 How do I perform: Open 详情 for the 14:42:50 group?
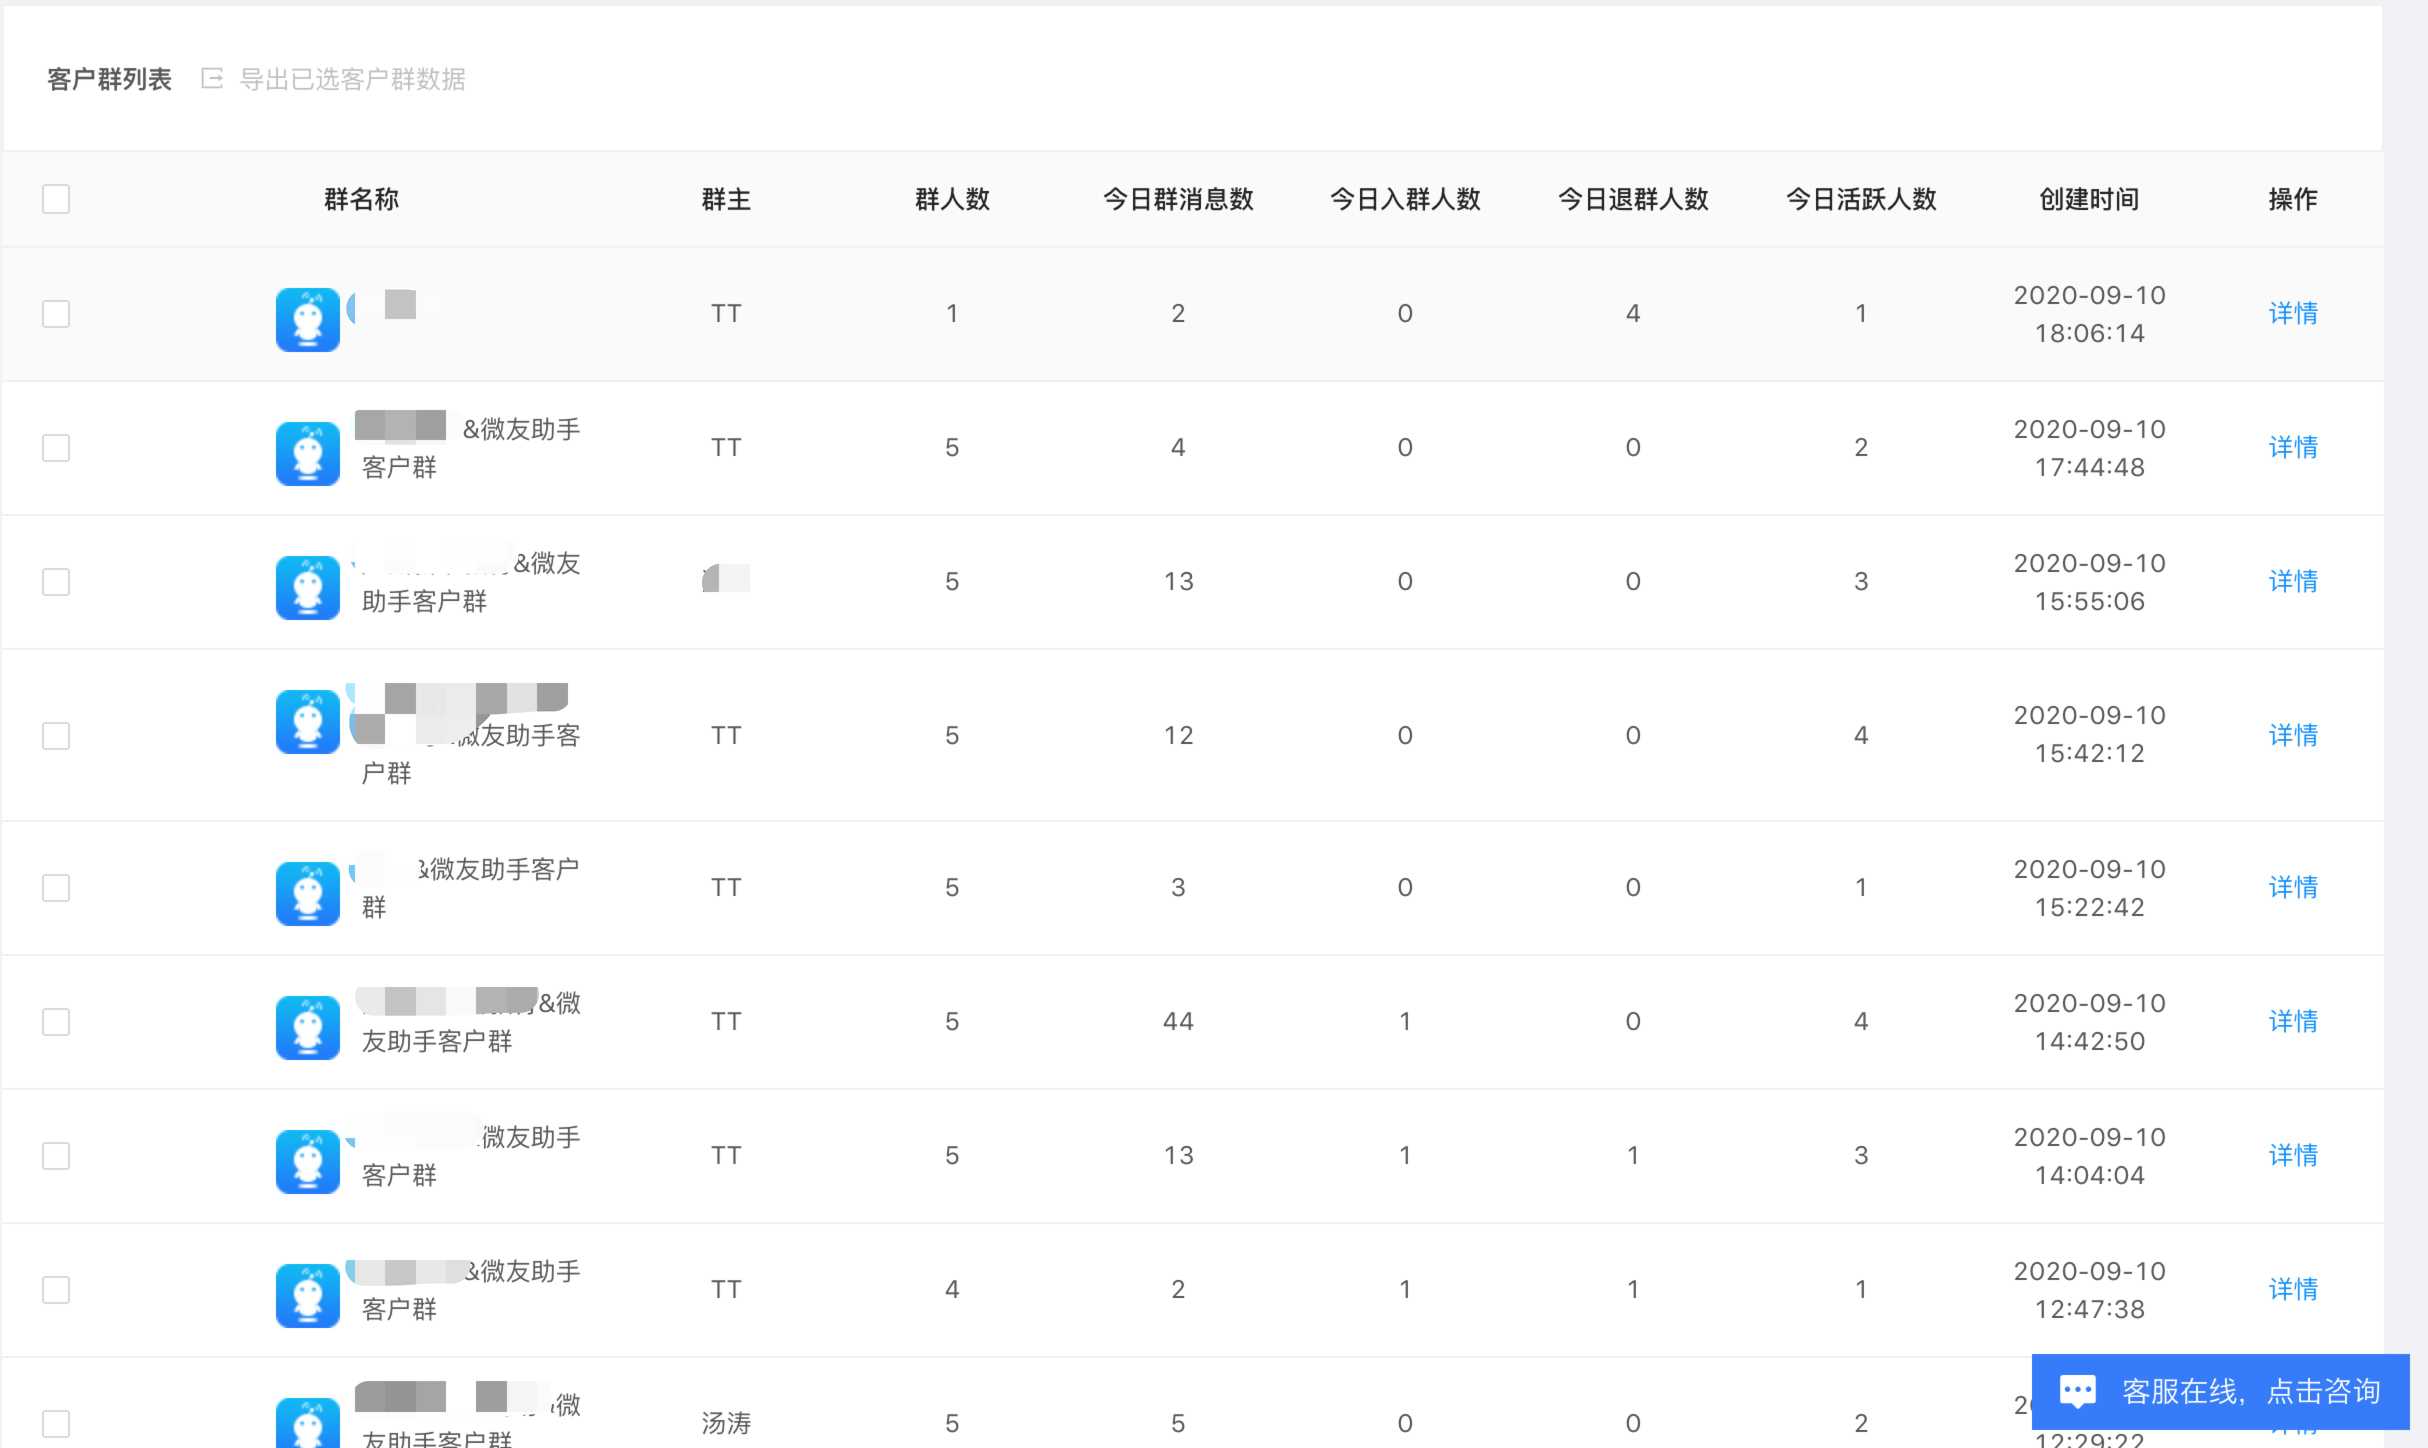[x=2293, y=1022]
